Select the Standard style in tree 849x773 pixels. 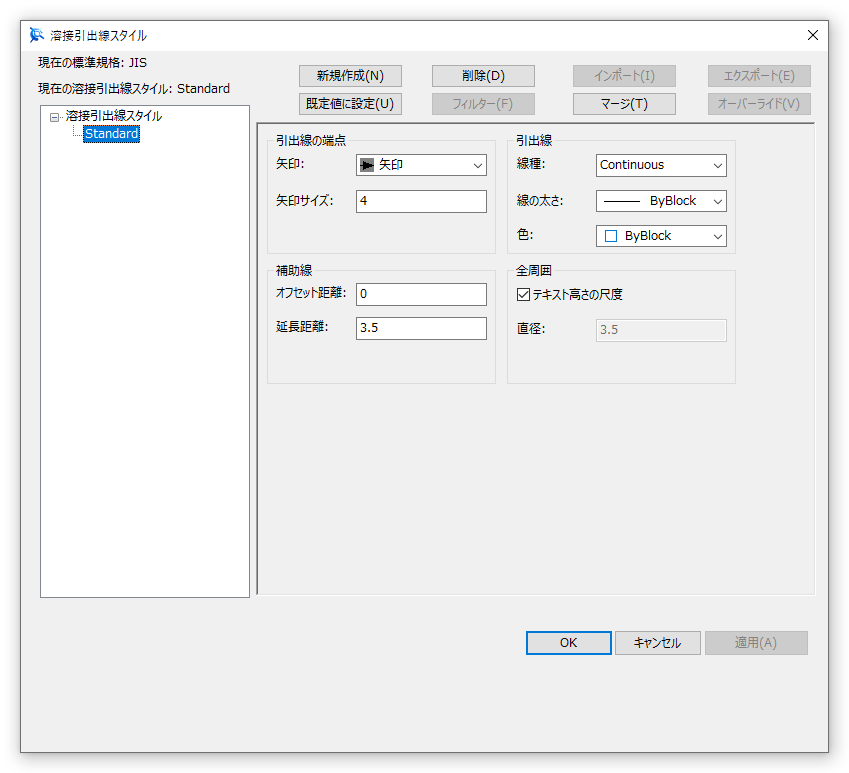tap(111, 134)
